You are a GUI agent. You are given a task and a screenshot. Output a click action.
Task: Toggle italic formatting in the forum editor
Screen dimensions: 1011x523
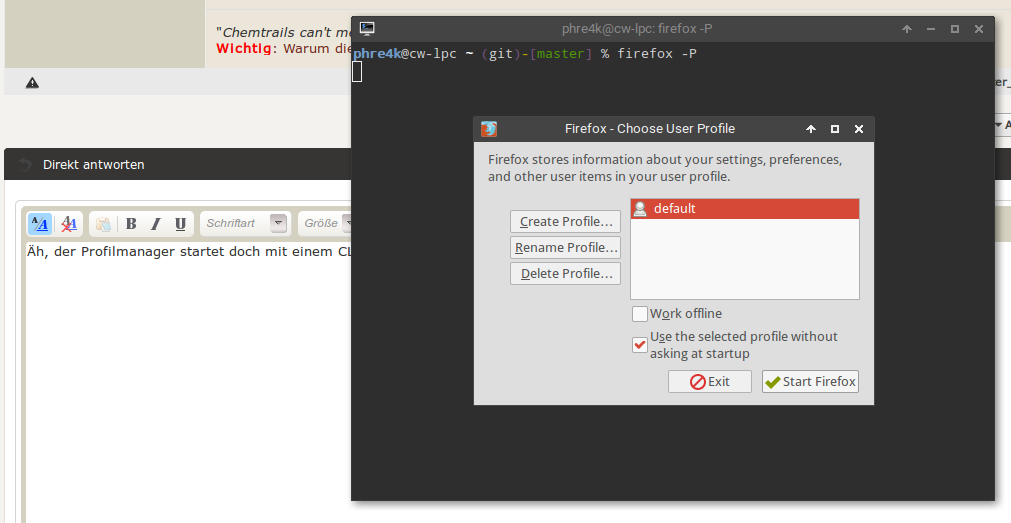[x=155, y=224]
